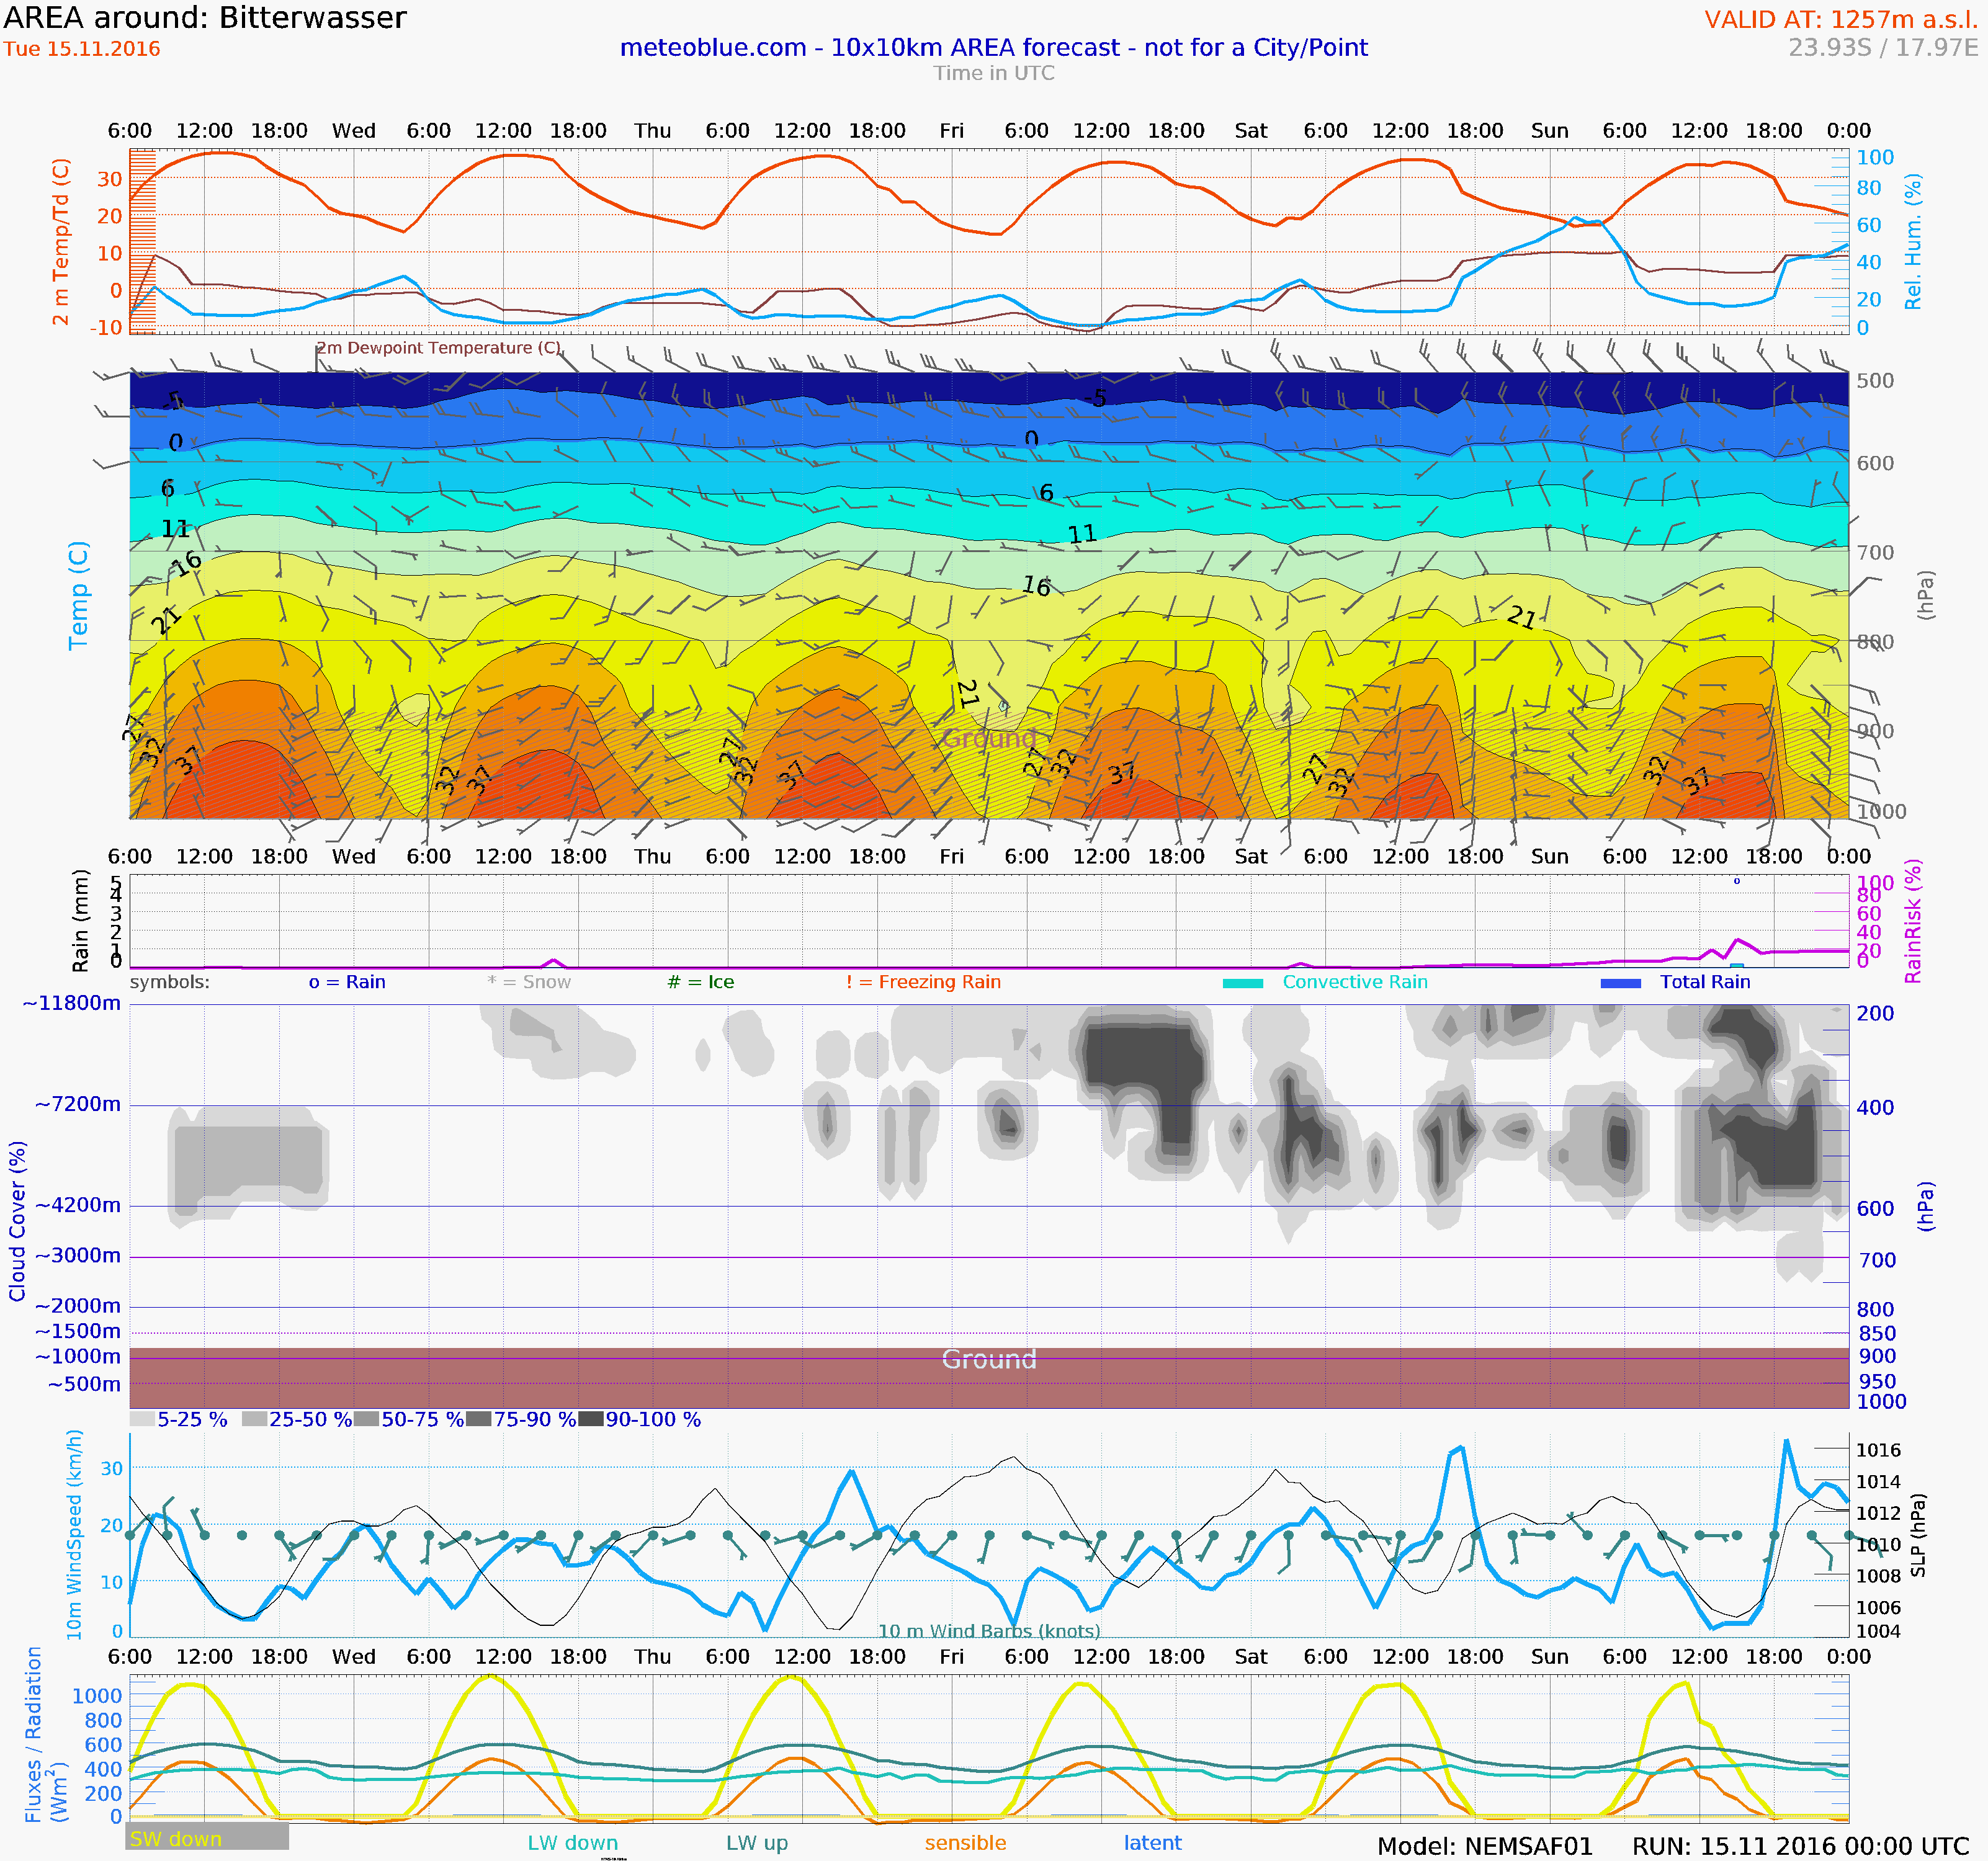Click the small rain symbol on Sunday afternoon
The height and width of the screenshot is (1861, 1988).
pyautogui.click(x=1737, y=881)
